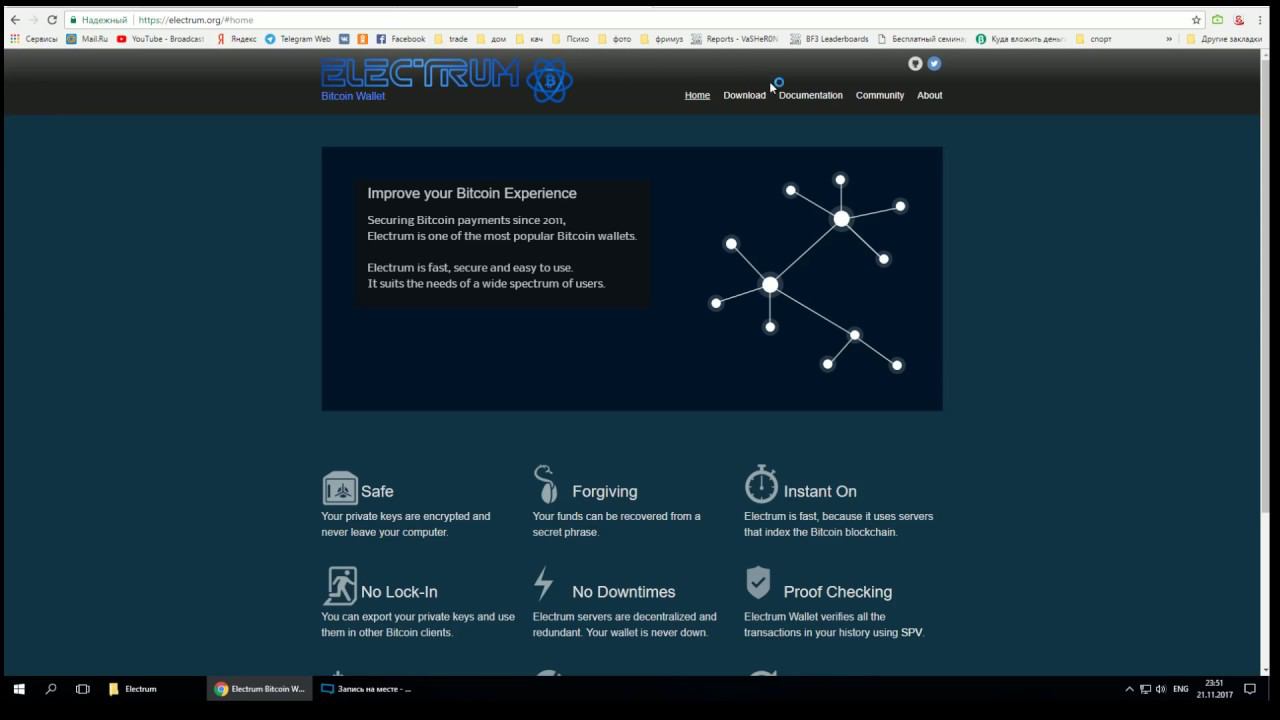Open the Mail.Ru bookmark
1280x720 pixels.
87,39
